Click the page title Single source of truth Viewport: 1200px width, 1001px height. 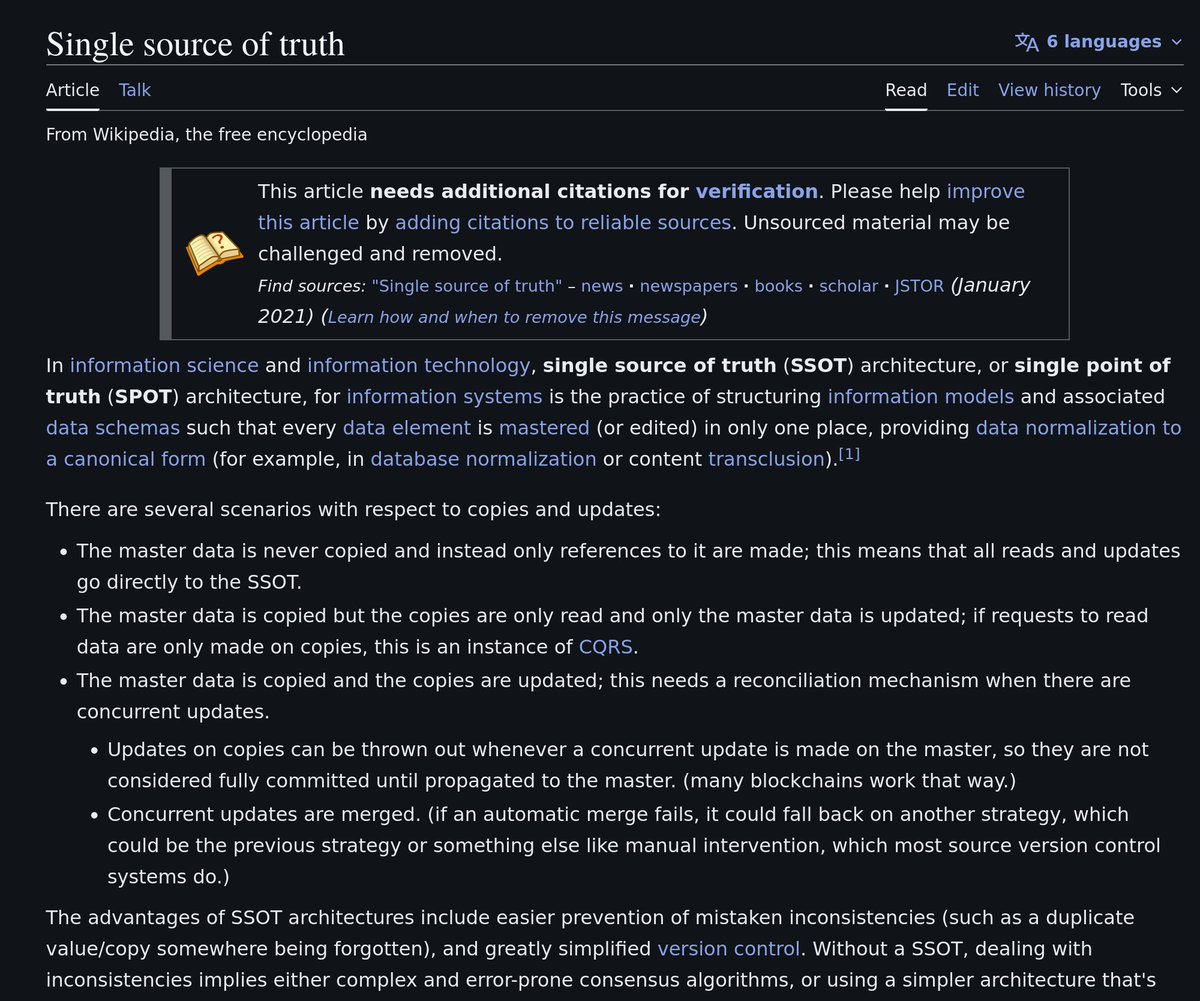195,44
